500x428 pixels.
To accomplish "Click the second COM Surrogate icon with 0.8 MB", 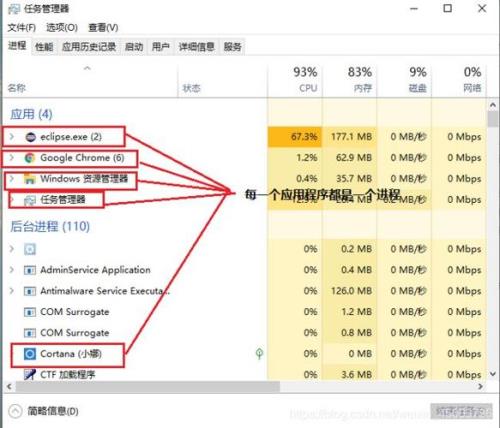I will [30, 333].
